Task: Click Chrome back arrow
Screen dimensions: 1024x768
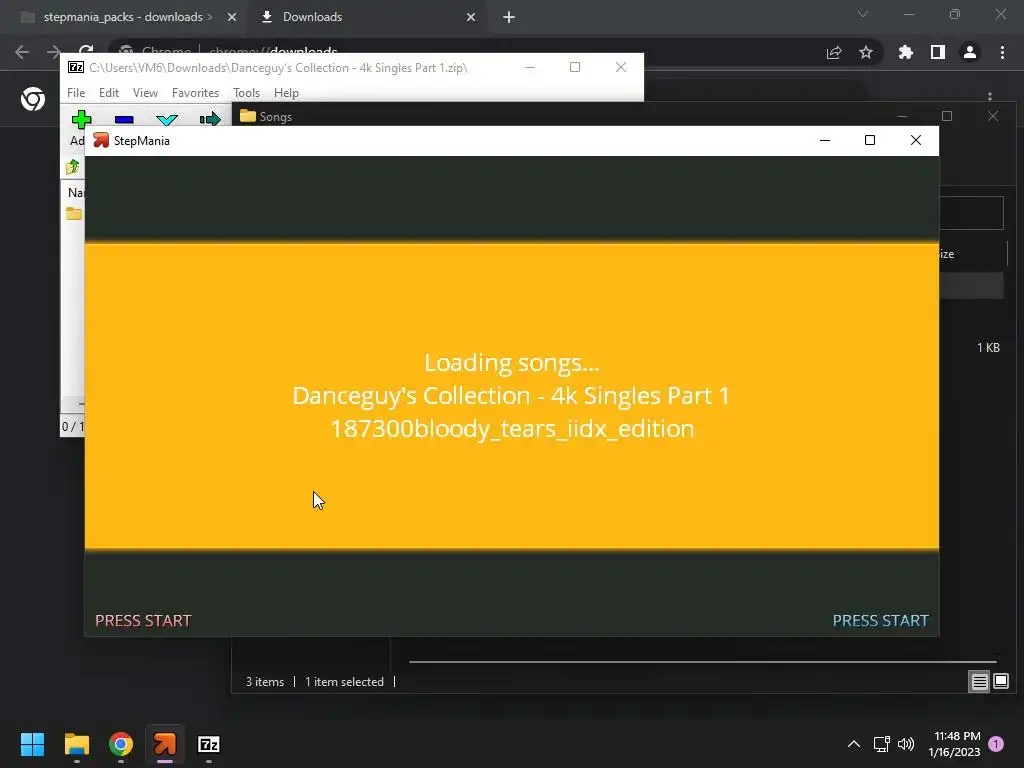Action: 22,52
